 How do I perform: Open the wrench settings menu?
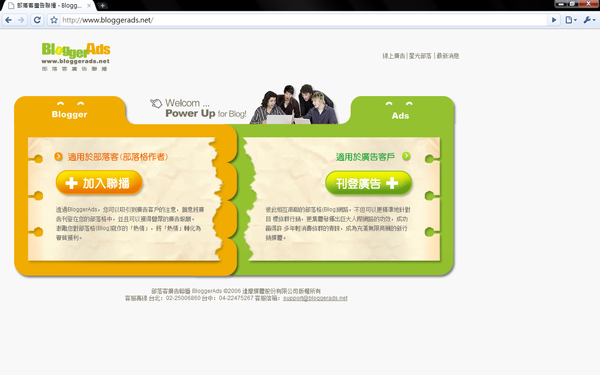point(589,20)
